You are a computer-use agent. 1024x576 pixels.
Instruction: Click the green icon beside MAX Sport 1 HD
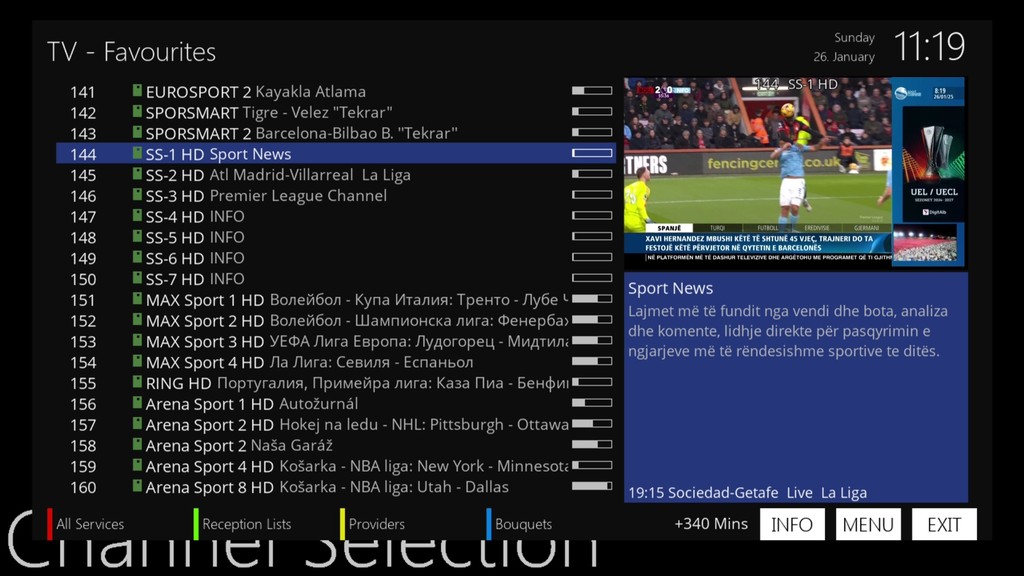(x=137, y=299)
